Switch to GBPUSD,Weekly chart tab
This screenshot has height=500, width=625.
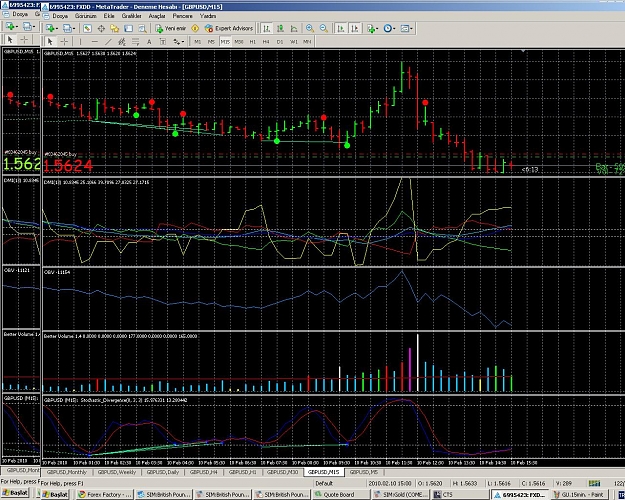click(117, 472)
